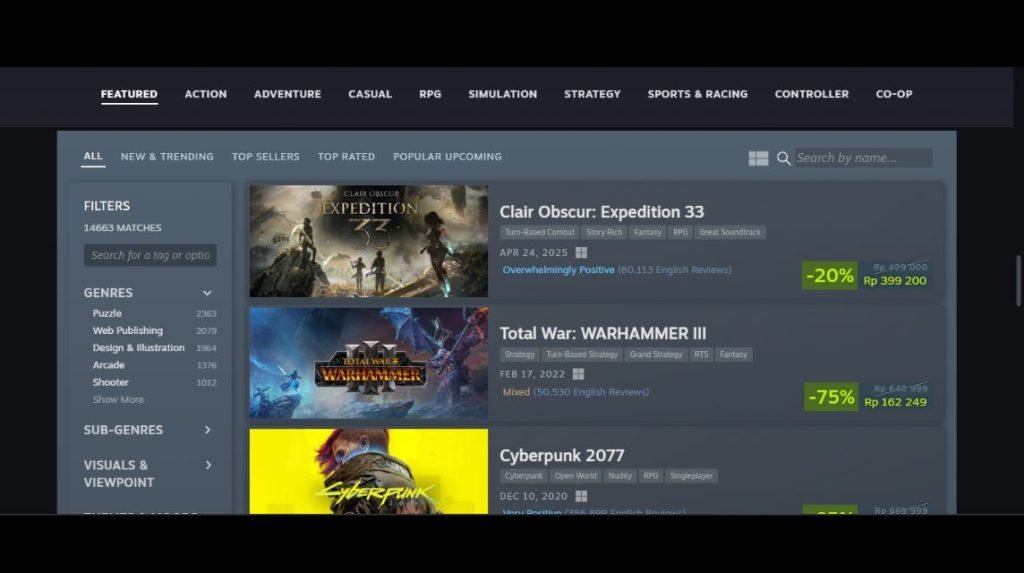Focus the Search for a tag field

pos(150,255)
